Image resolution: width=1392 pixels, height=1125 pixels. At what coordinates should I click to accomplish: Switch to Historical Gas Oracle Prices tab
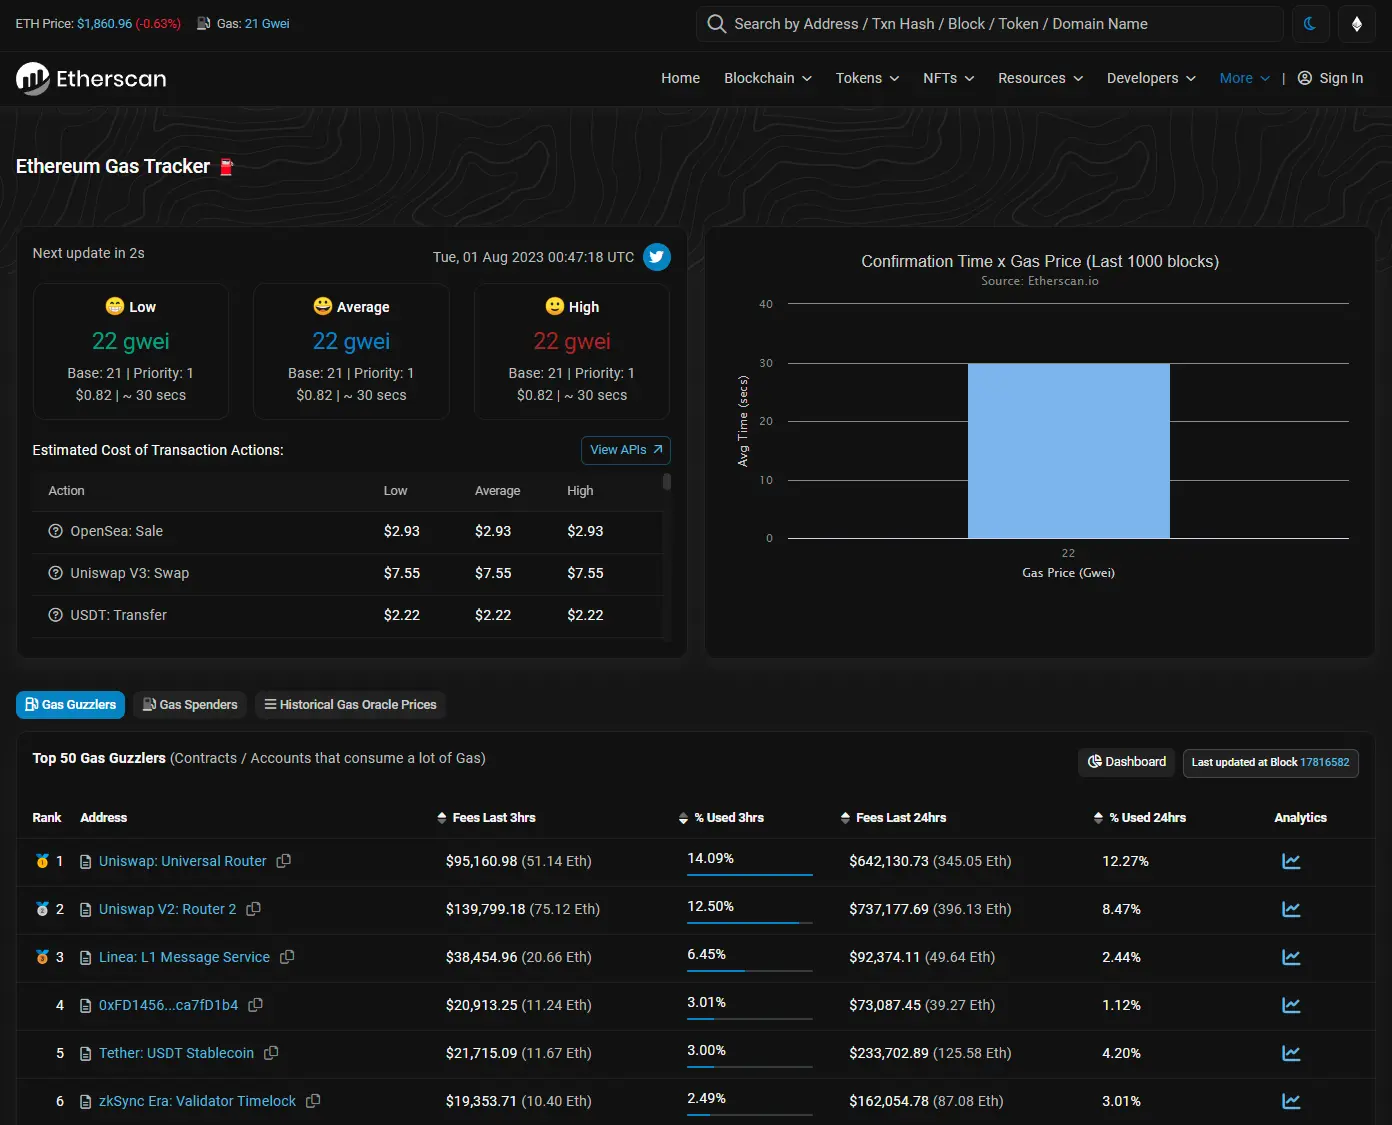[x=350, y=705]
